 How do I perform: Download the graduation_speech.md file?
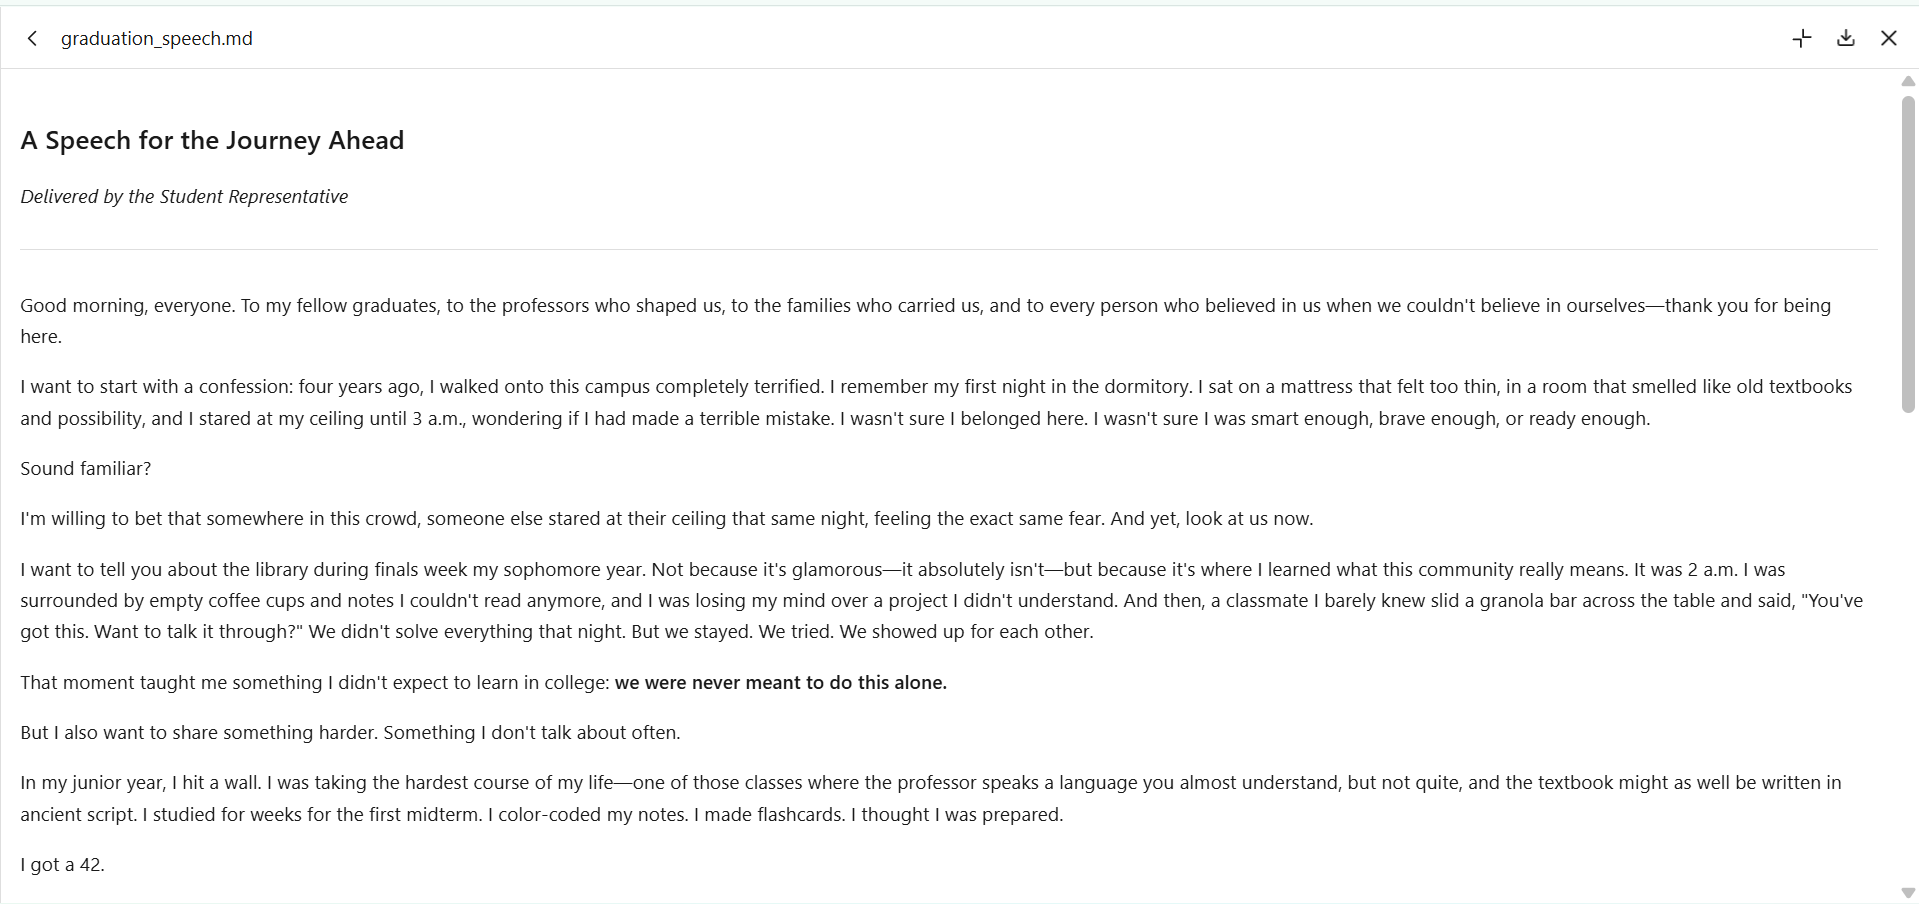pos(1846,38)
